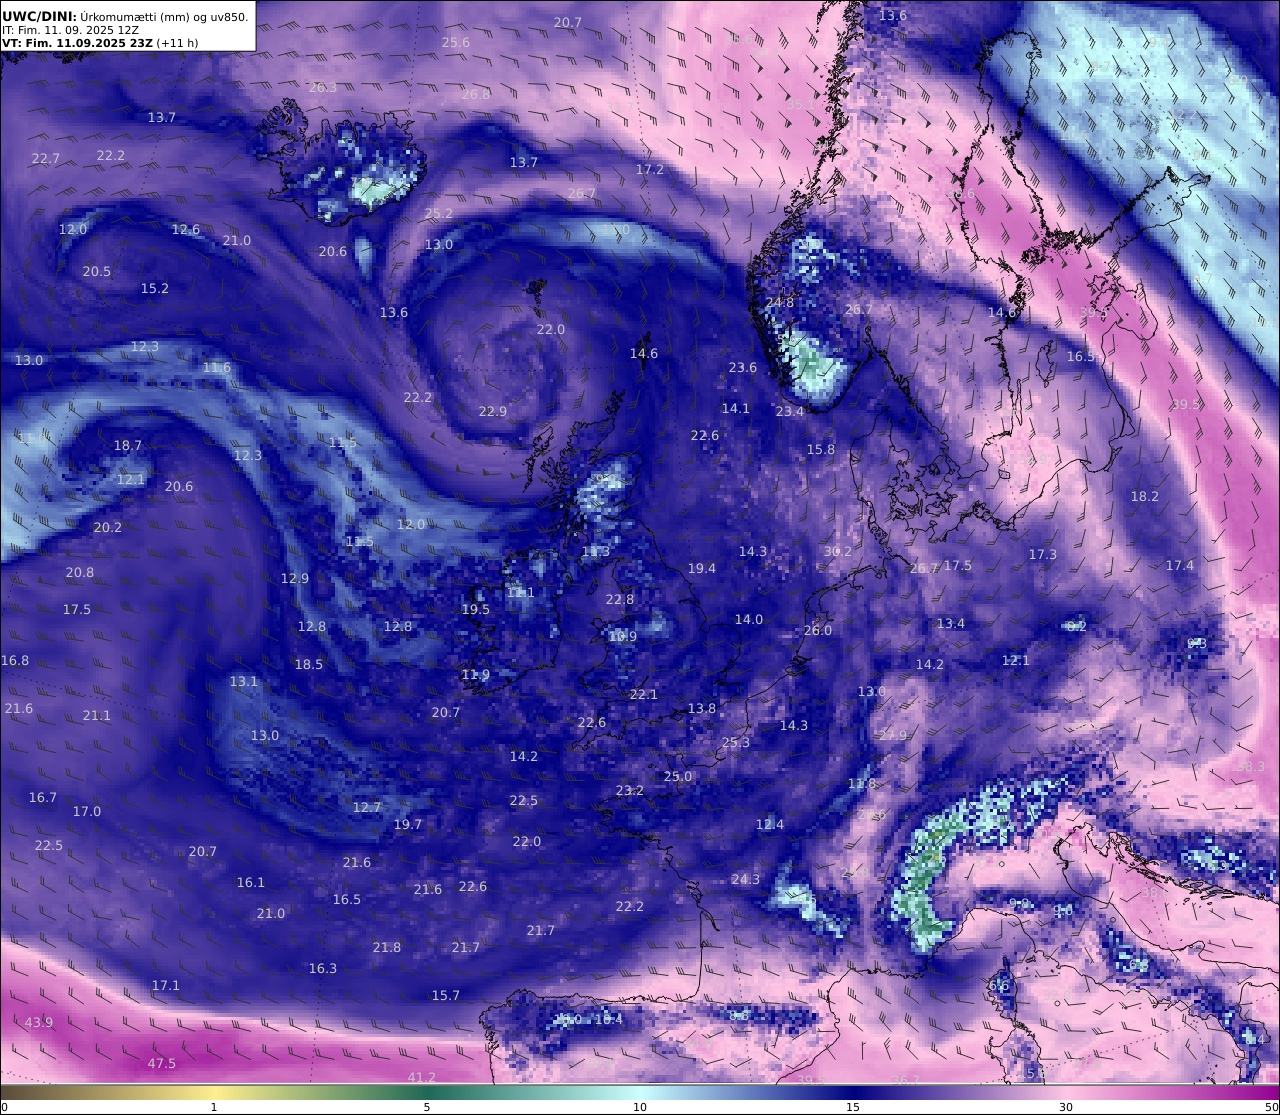Click the 26.8 value on the map
This screenshot has height=1115, width=1280.
coord(477,94)
